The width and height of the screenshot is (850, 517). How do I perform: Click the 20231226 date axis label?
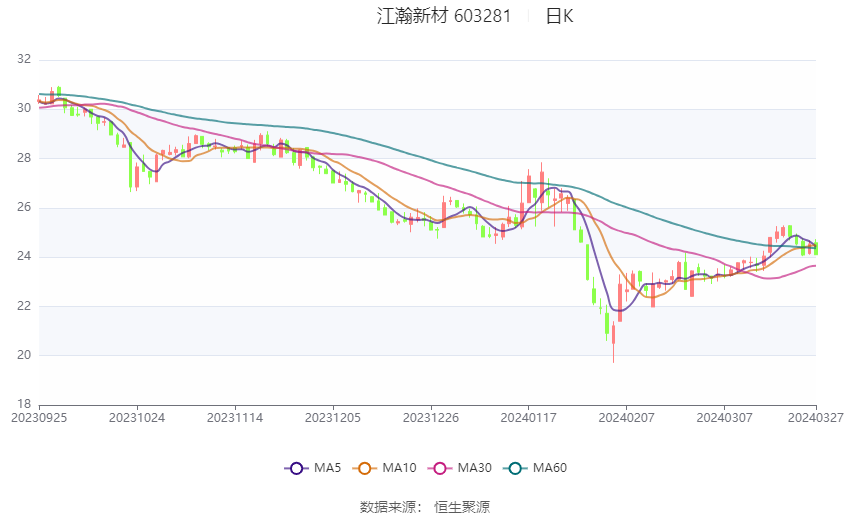point(430,417)
